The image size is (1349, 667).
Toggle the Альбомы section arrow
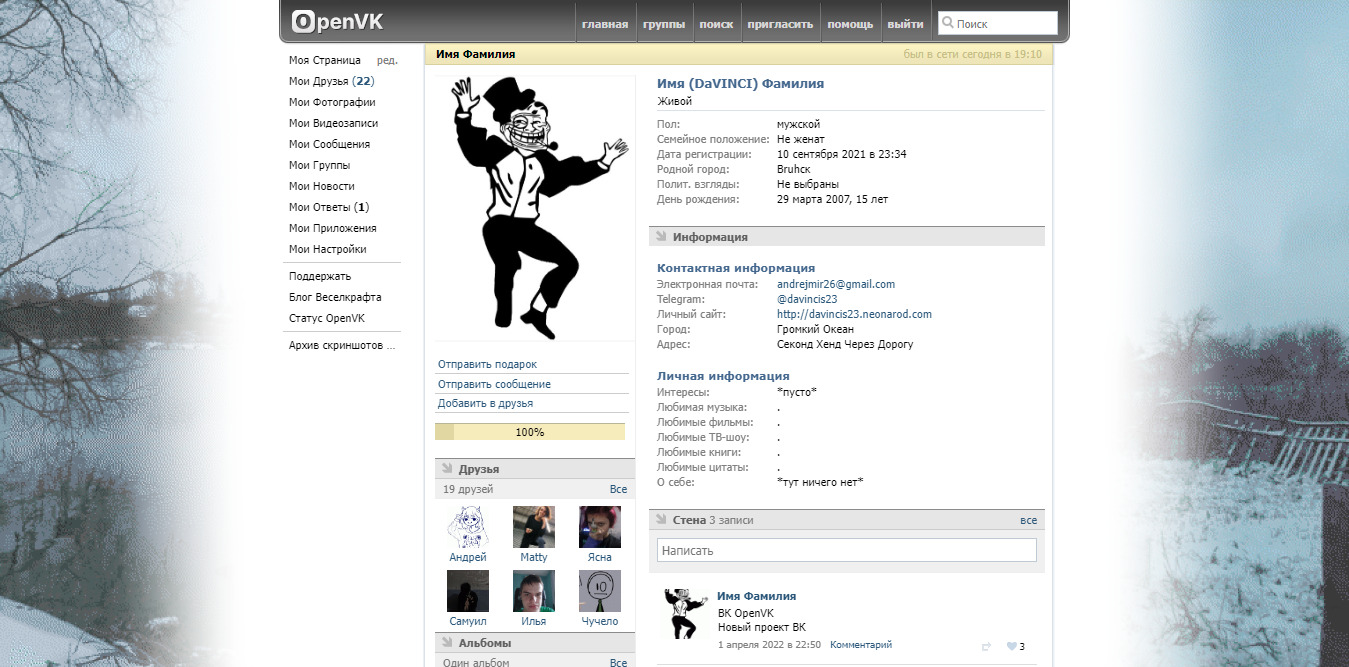446,643
